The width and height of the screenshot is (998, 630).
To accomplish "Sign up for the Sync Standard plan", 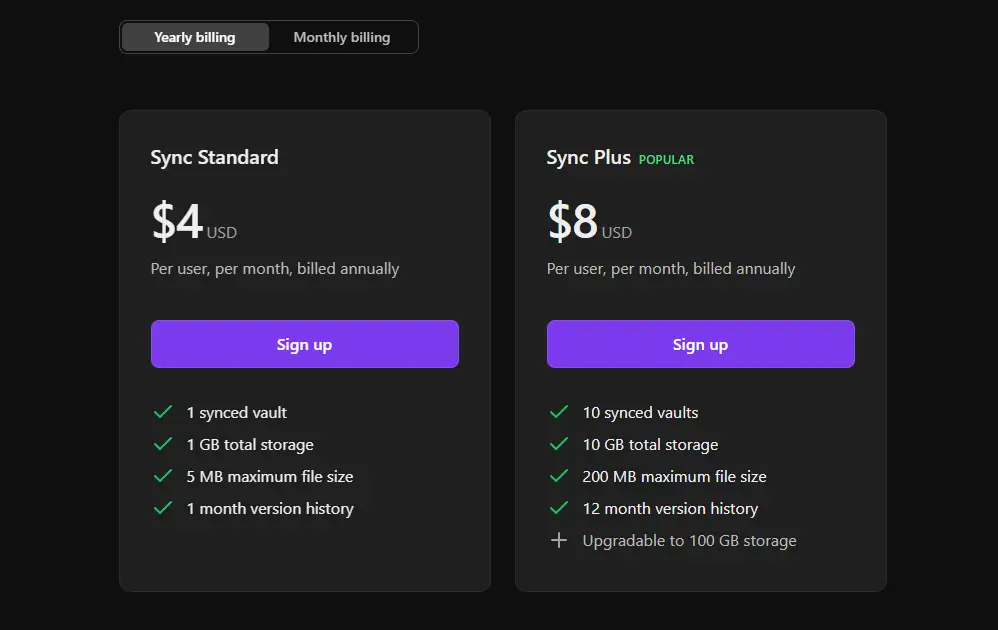I will coord(304,343).
